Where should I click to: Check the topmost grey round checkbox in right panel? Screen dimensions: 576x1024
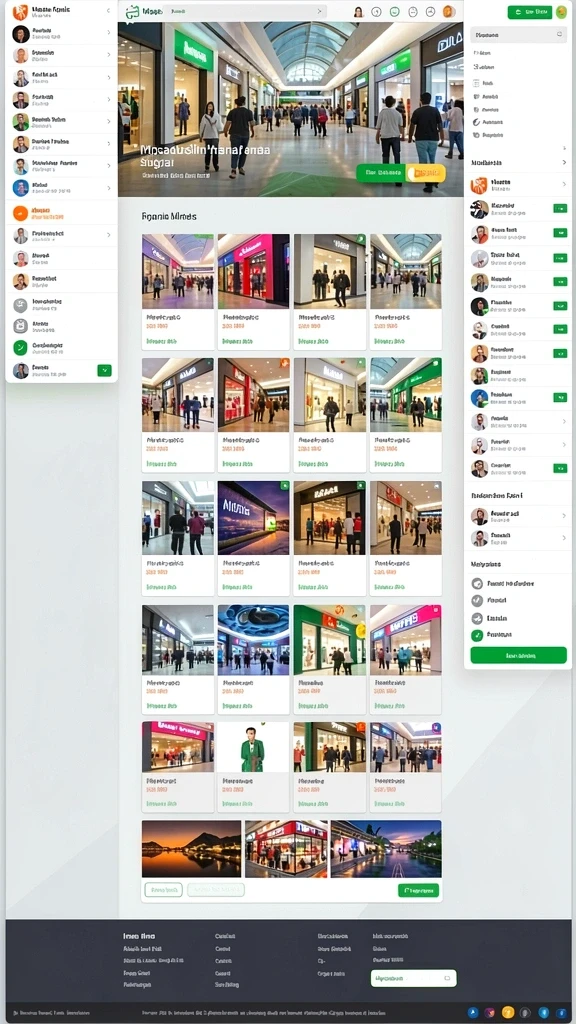click(477, 583)
